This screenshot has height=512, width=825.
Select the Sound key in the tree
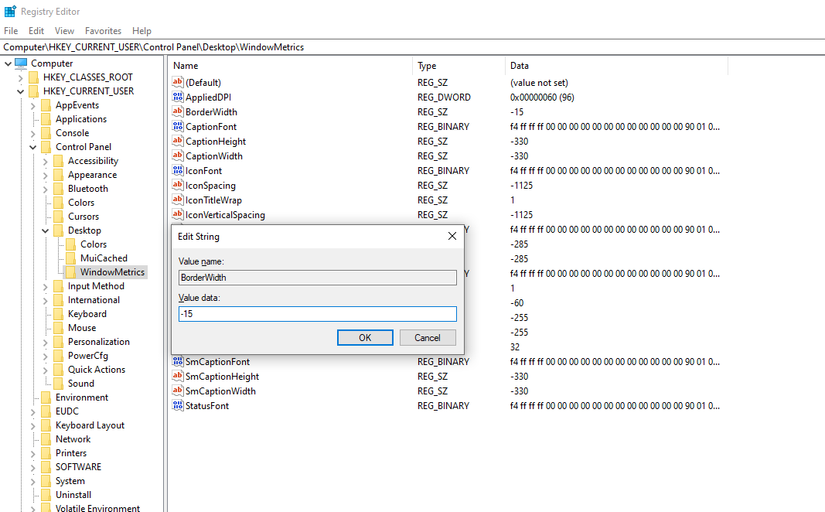81,384
